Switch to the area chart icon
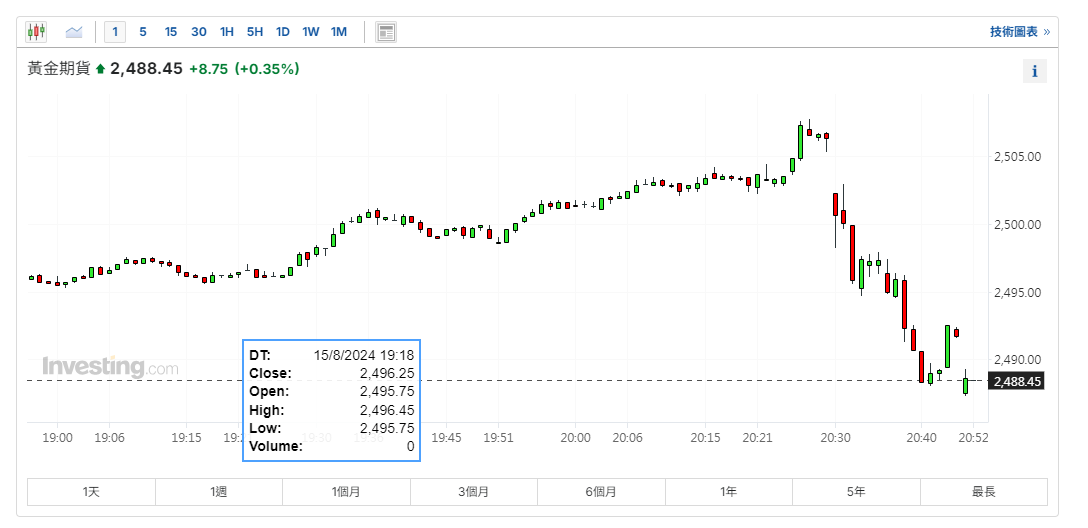1088x528 pixels. (74, 32)
